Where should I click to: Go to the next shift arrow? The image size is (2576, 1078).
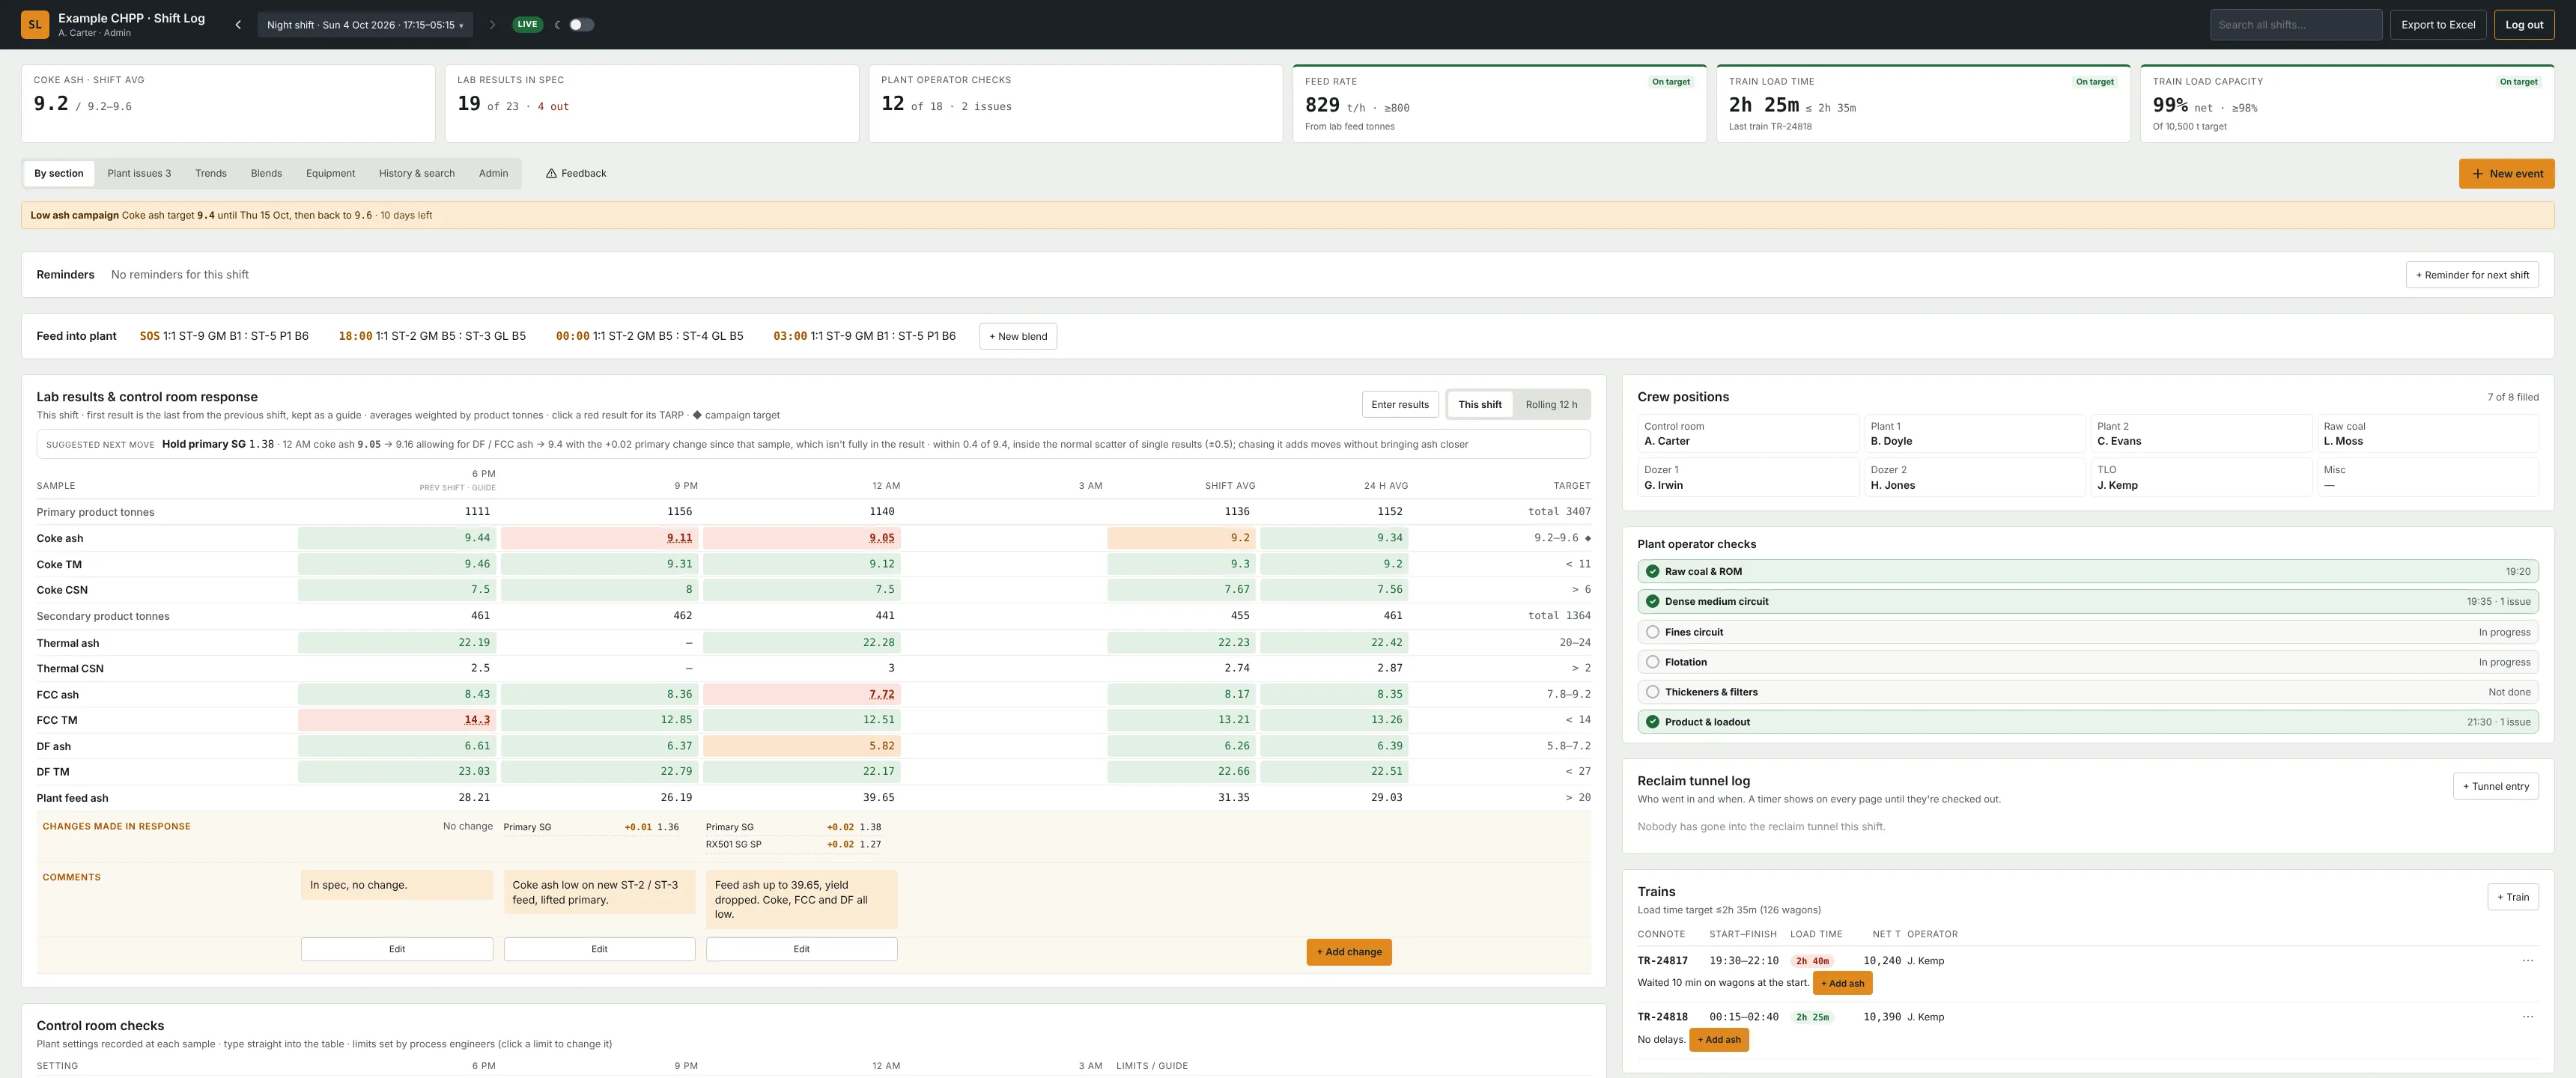[x=492, y=25]
